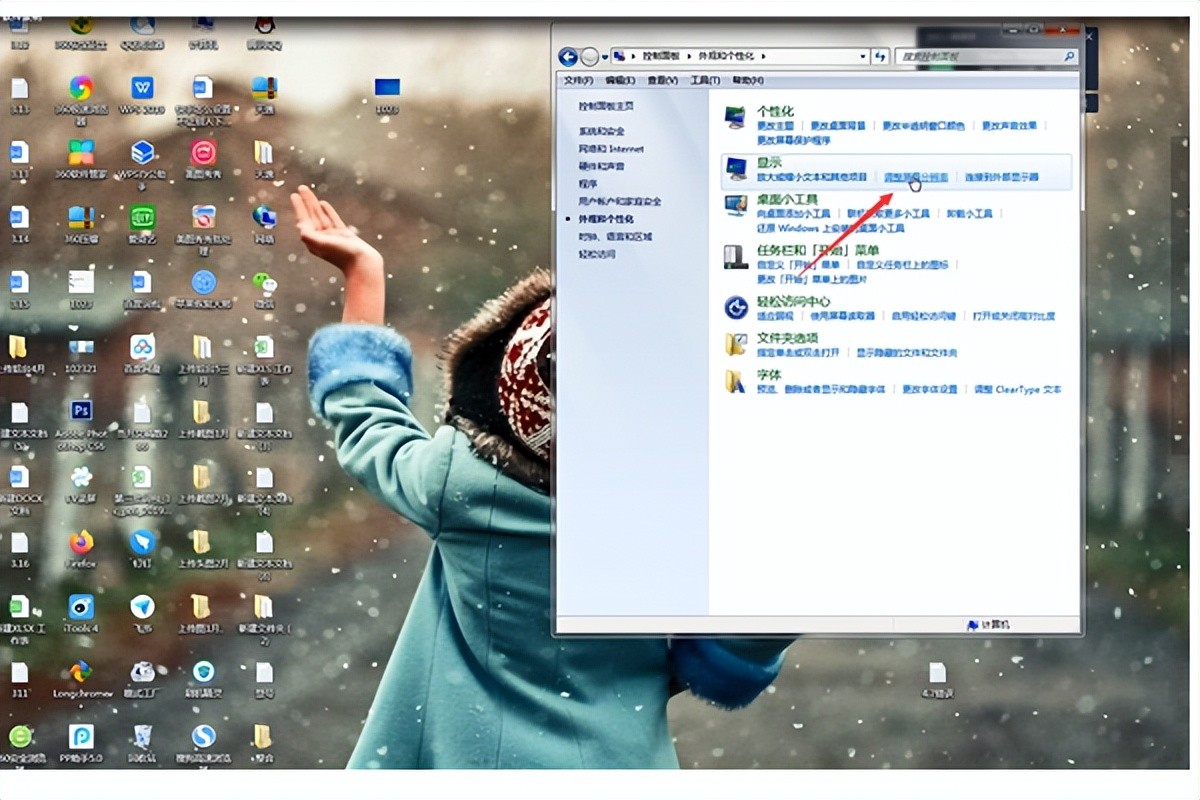Viewport: 1200px width, 800px height.
Task: Open the Tools (工具) menu
Action: coord(705,81)
